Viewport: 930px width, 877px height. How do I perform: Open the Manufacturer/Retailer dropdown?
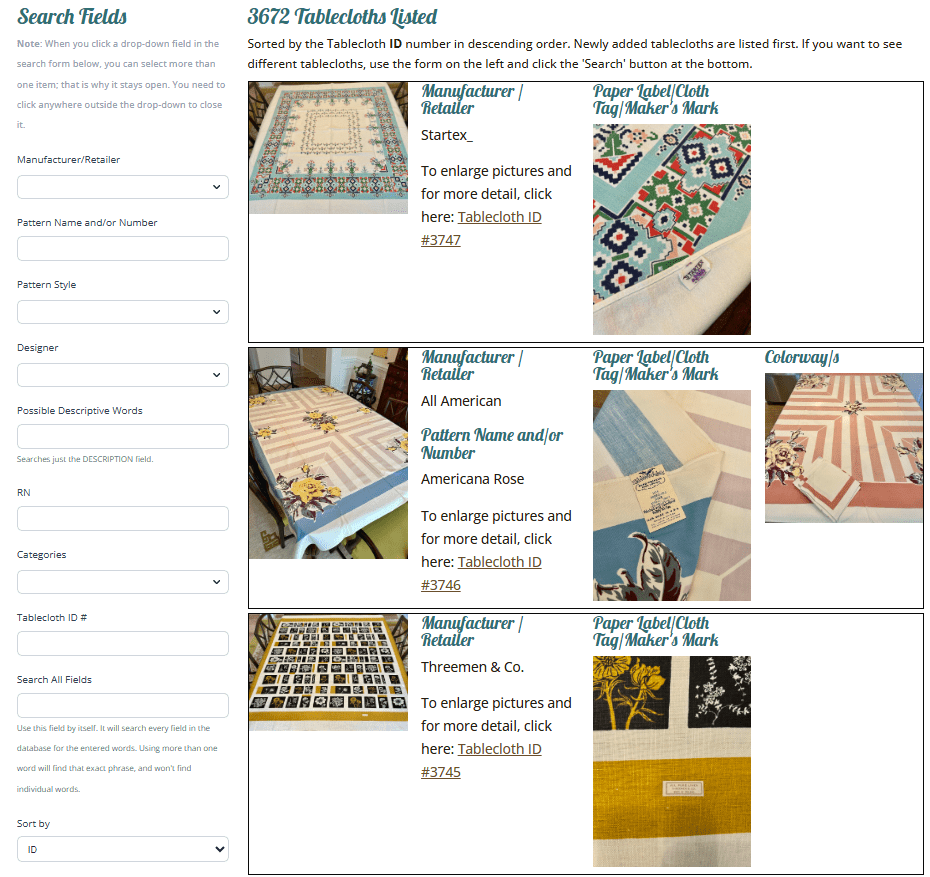pos(122,187)
